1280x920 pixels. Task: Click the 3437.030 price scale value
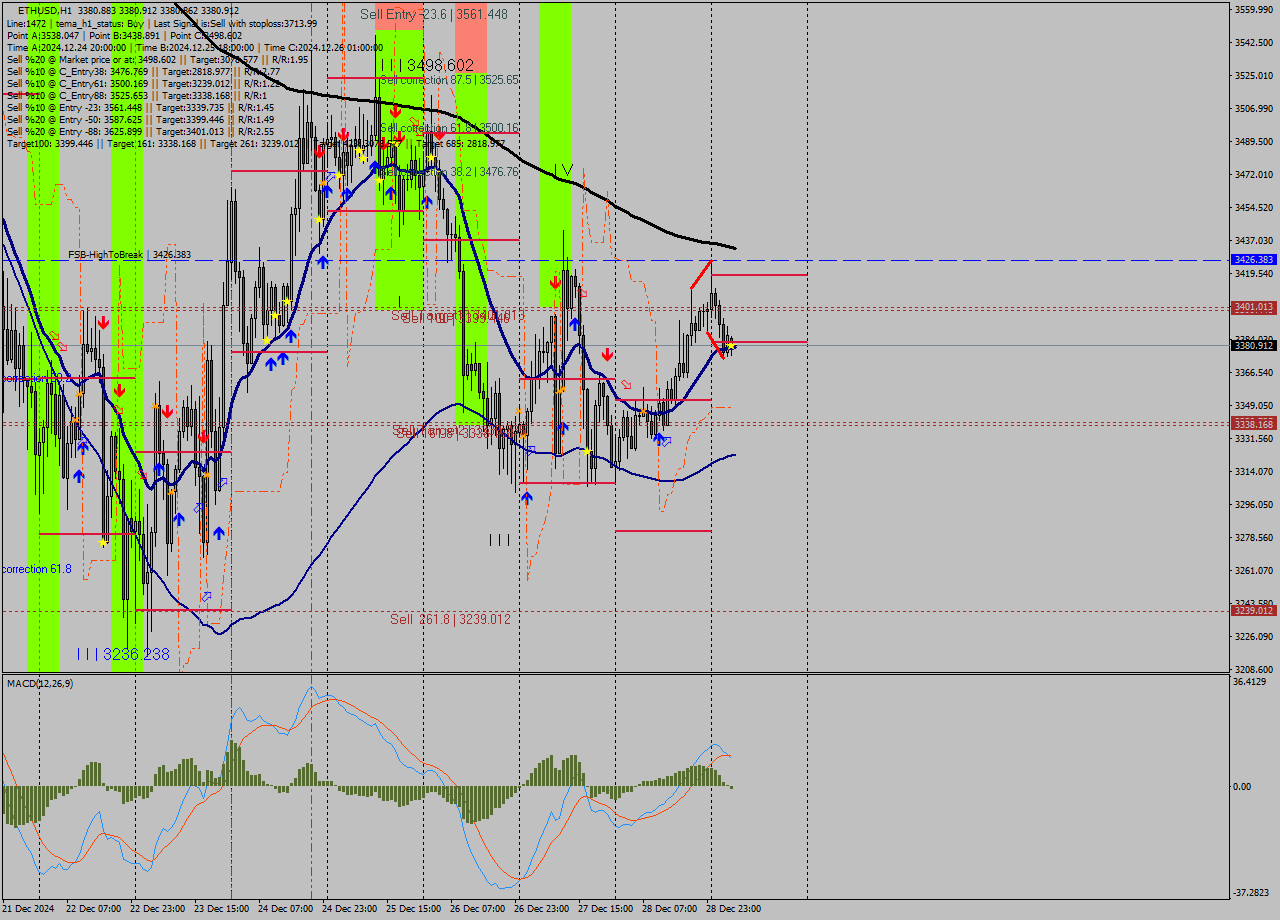[x=1254, y=241]
